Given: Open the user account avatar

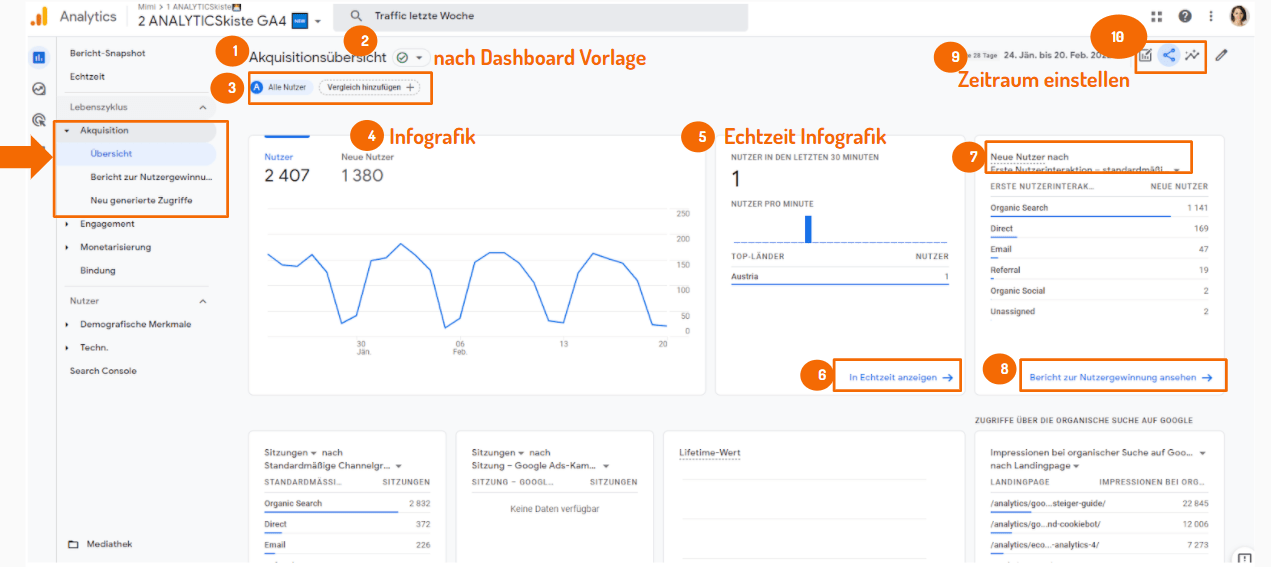Looking at the screenshot, I should pos(1239,17).
